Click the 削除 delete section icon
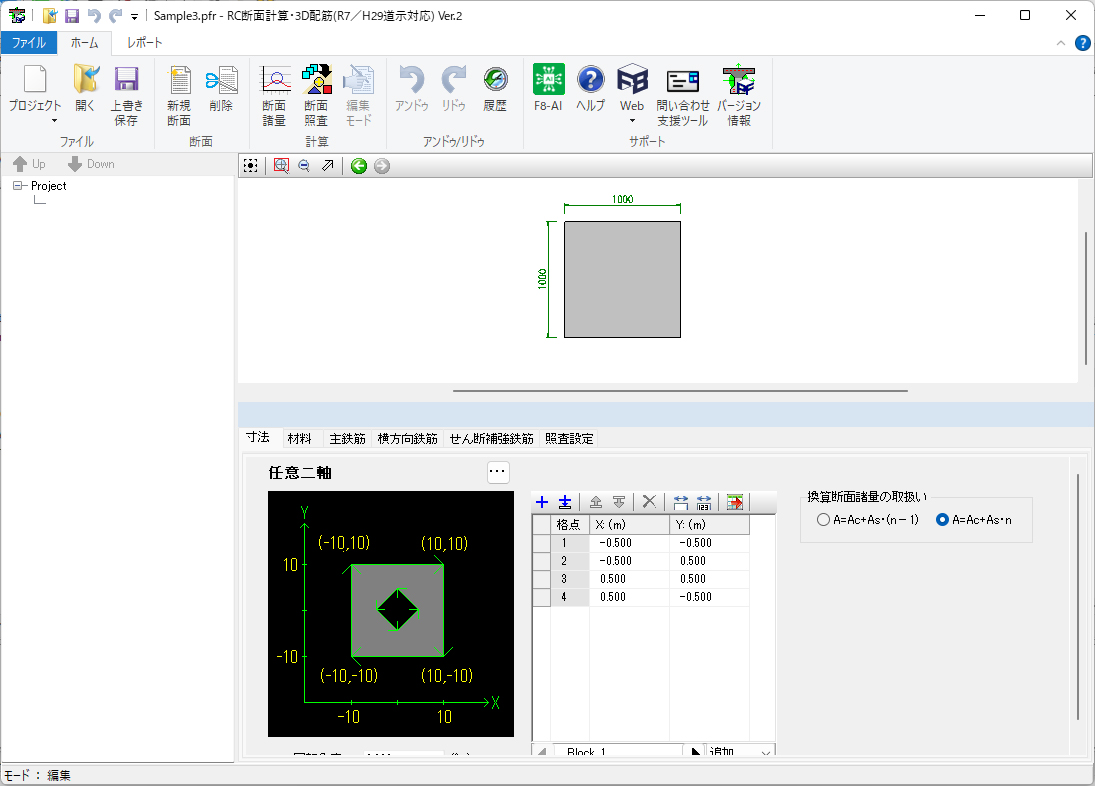Image resolution: width=1095 pixels, height=786 pixels. (221, 88)
